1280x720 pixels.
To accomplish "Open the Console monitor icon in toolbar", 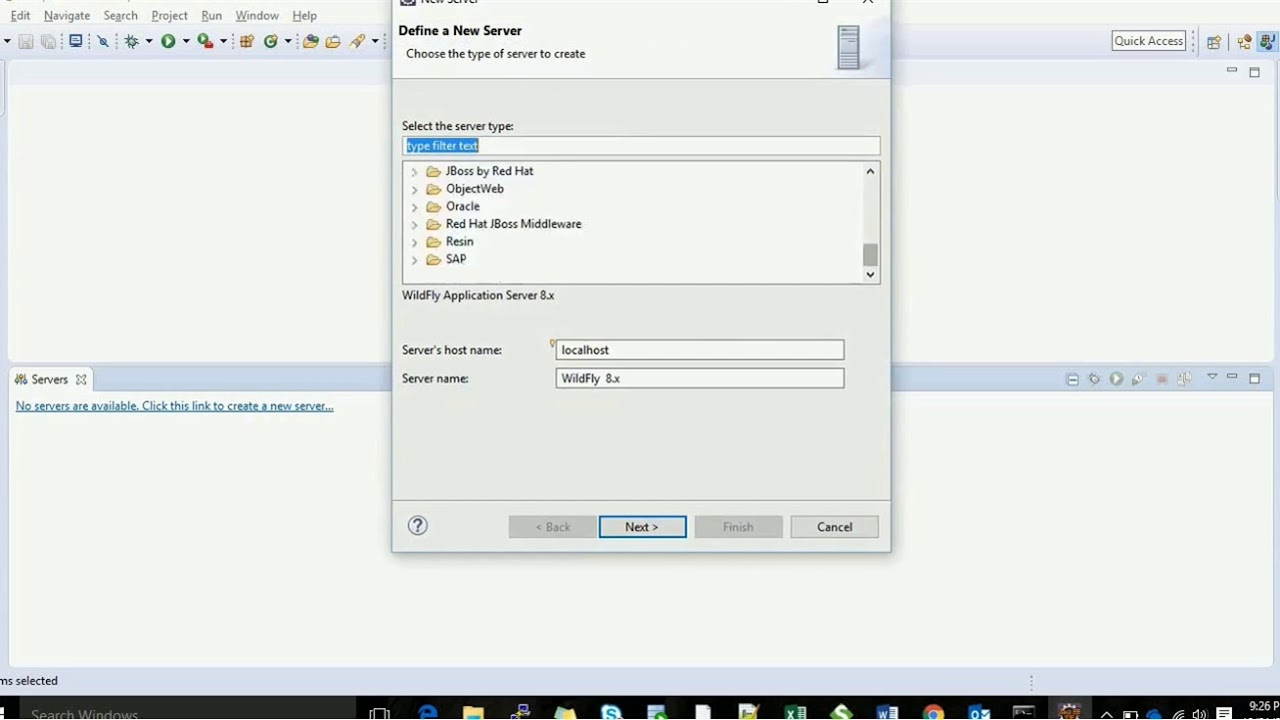I will pos(75,41).
